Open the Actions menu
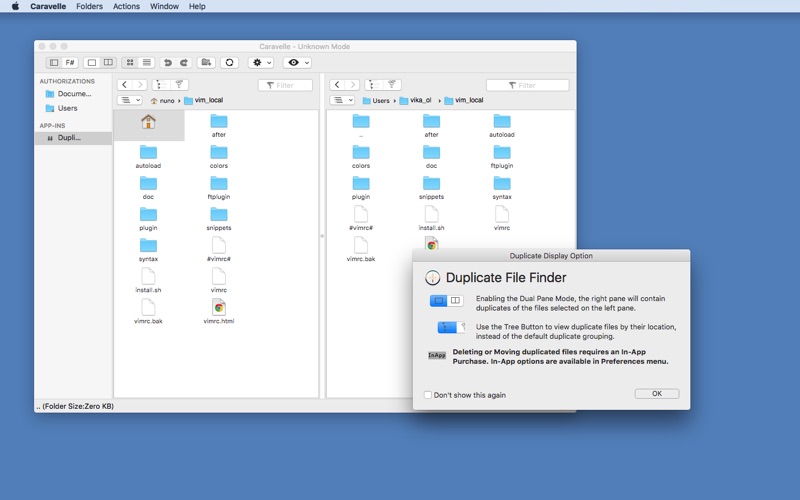Screen dimensions: 800x500 pos(126,6)
